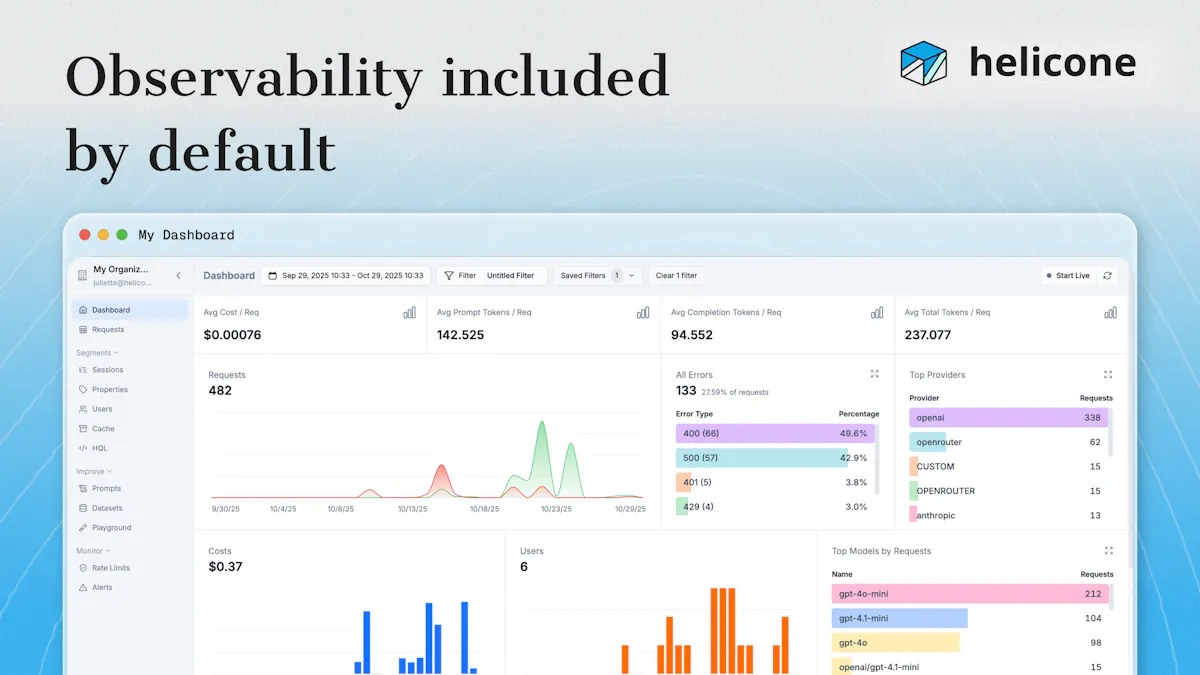Click the green window maximize dot
The width and height of the screenshot is (1200, 675).
122,235
